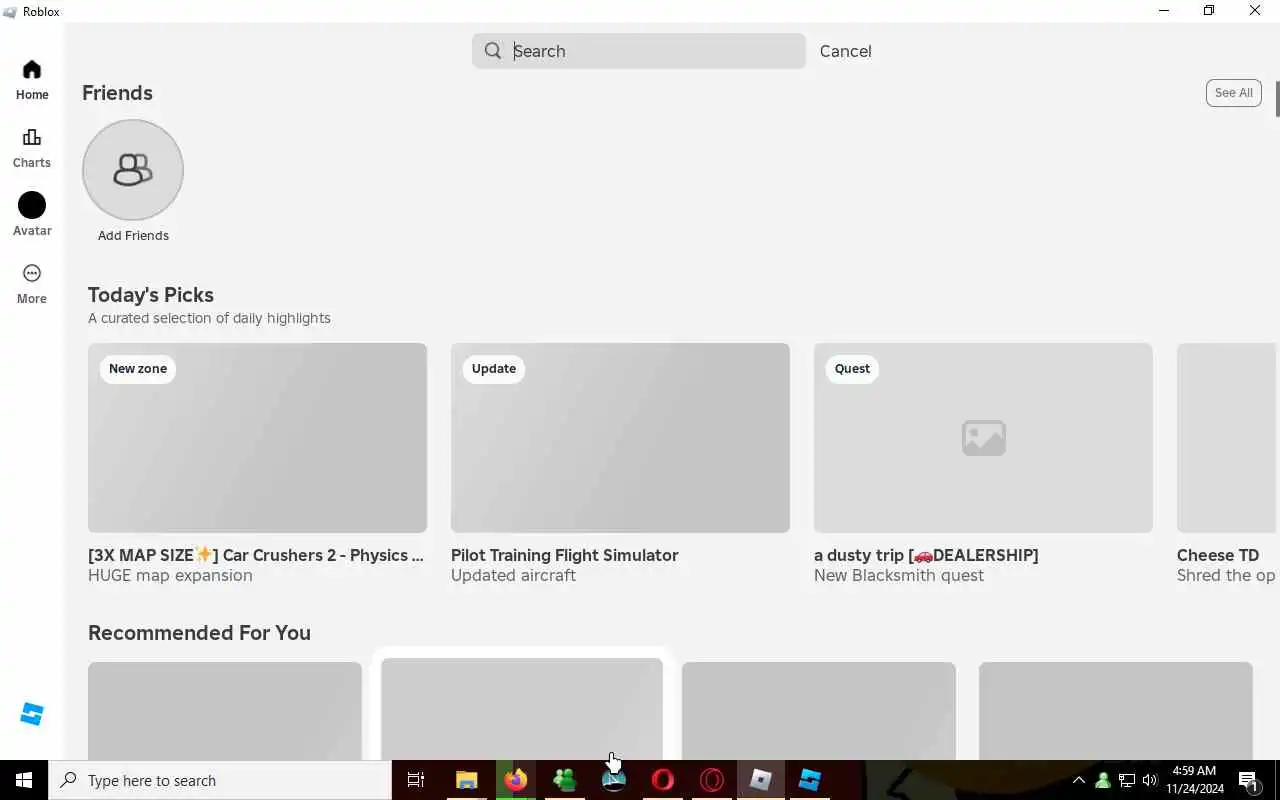Open Task View on the taskbar
Image resolution: width=1280 pixels, height=800 pixels.
click(416, 780)
